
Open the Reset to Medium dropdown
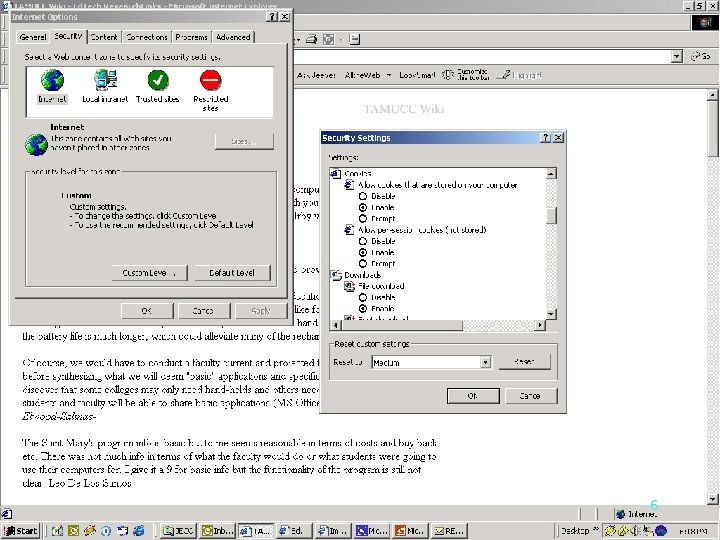click(x=485, y=362)
